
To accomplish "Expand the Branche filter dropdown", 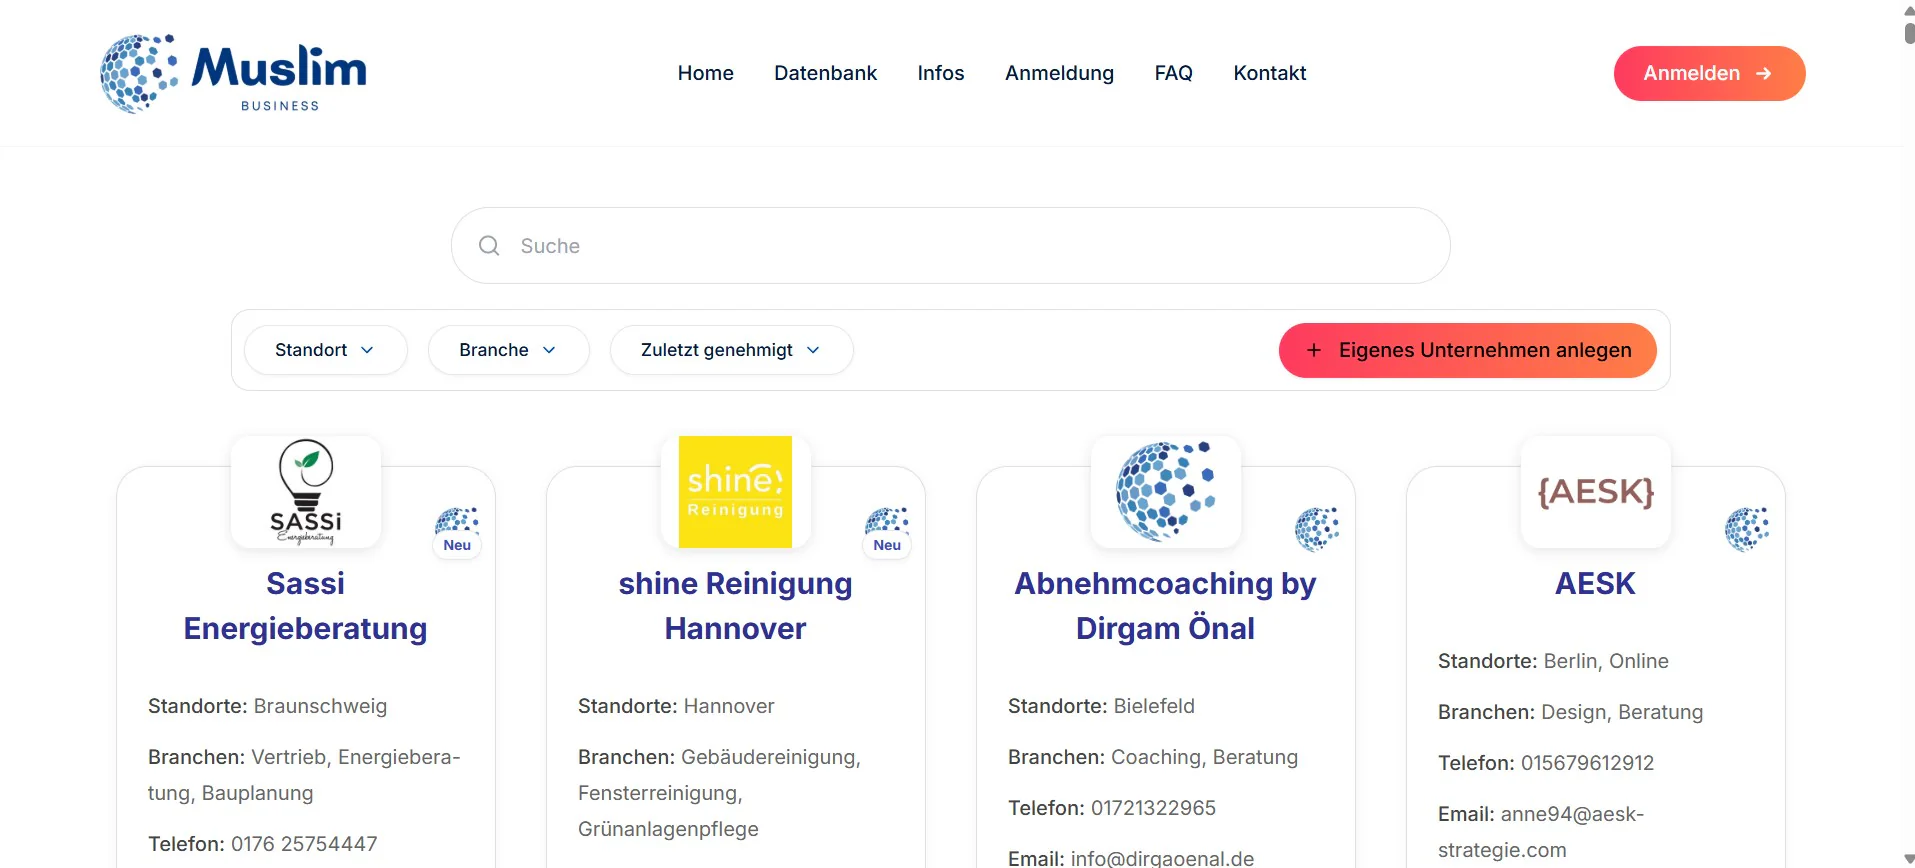I will [508, 350].
